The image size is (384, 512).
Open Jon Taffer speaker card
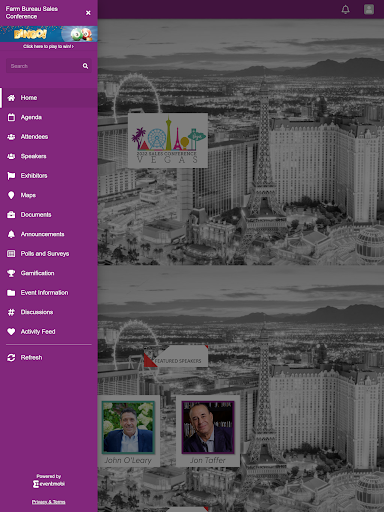point(208,431)
